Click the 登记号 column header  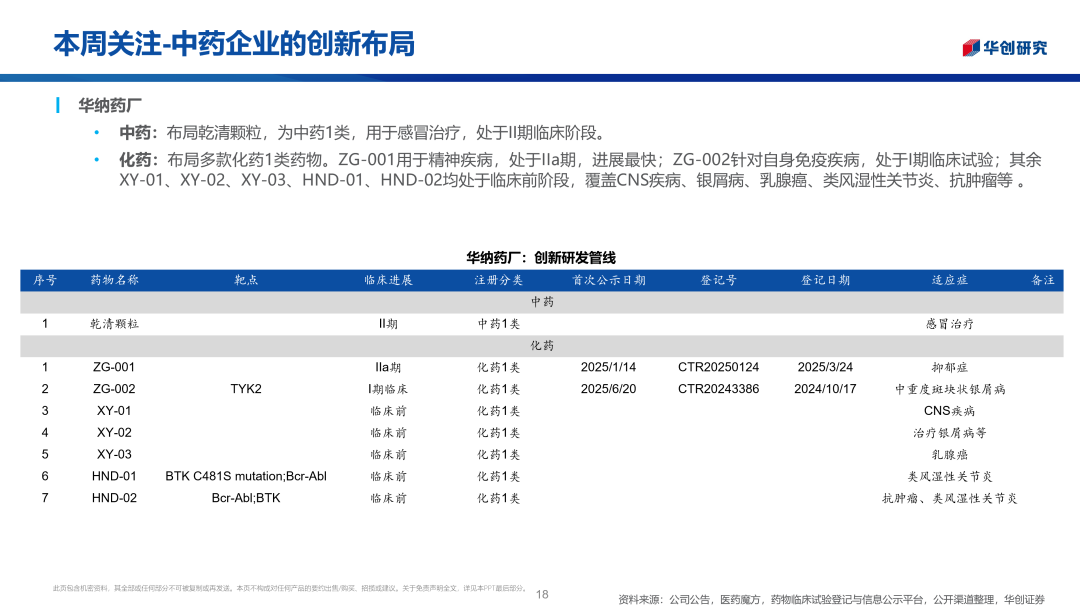pyautogui.click(x=718, y=280)
